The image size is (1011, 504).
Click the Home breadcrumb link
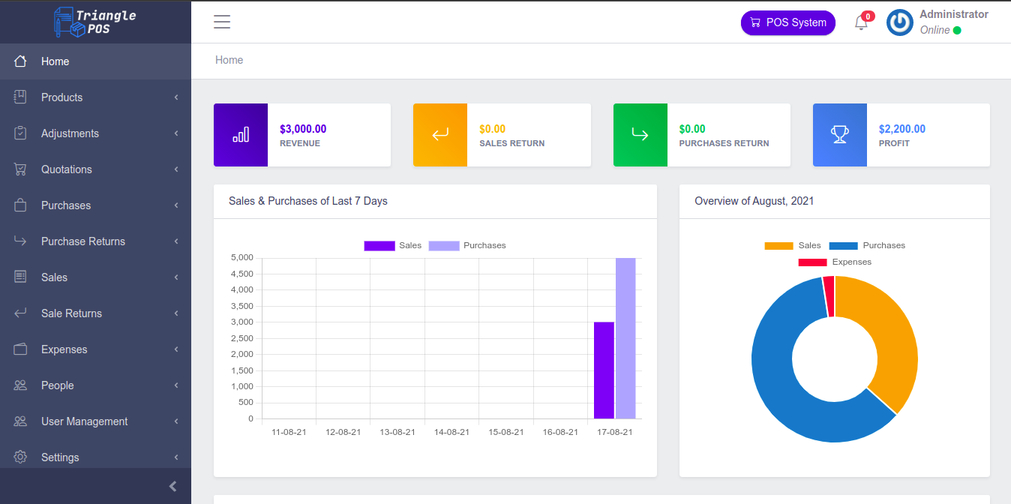229,60
